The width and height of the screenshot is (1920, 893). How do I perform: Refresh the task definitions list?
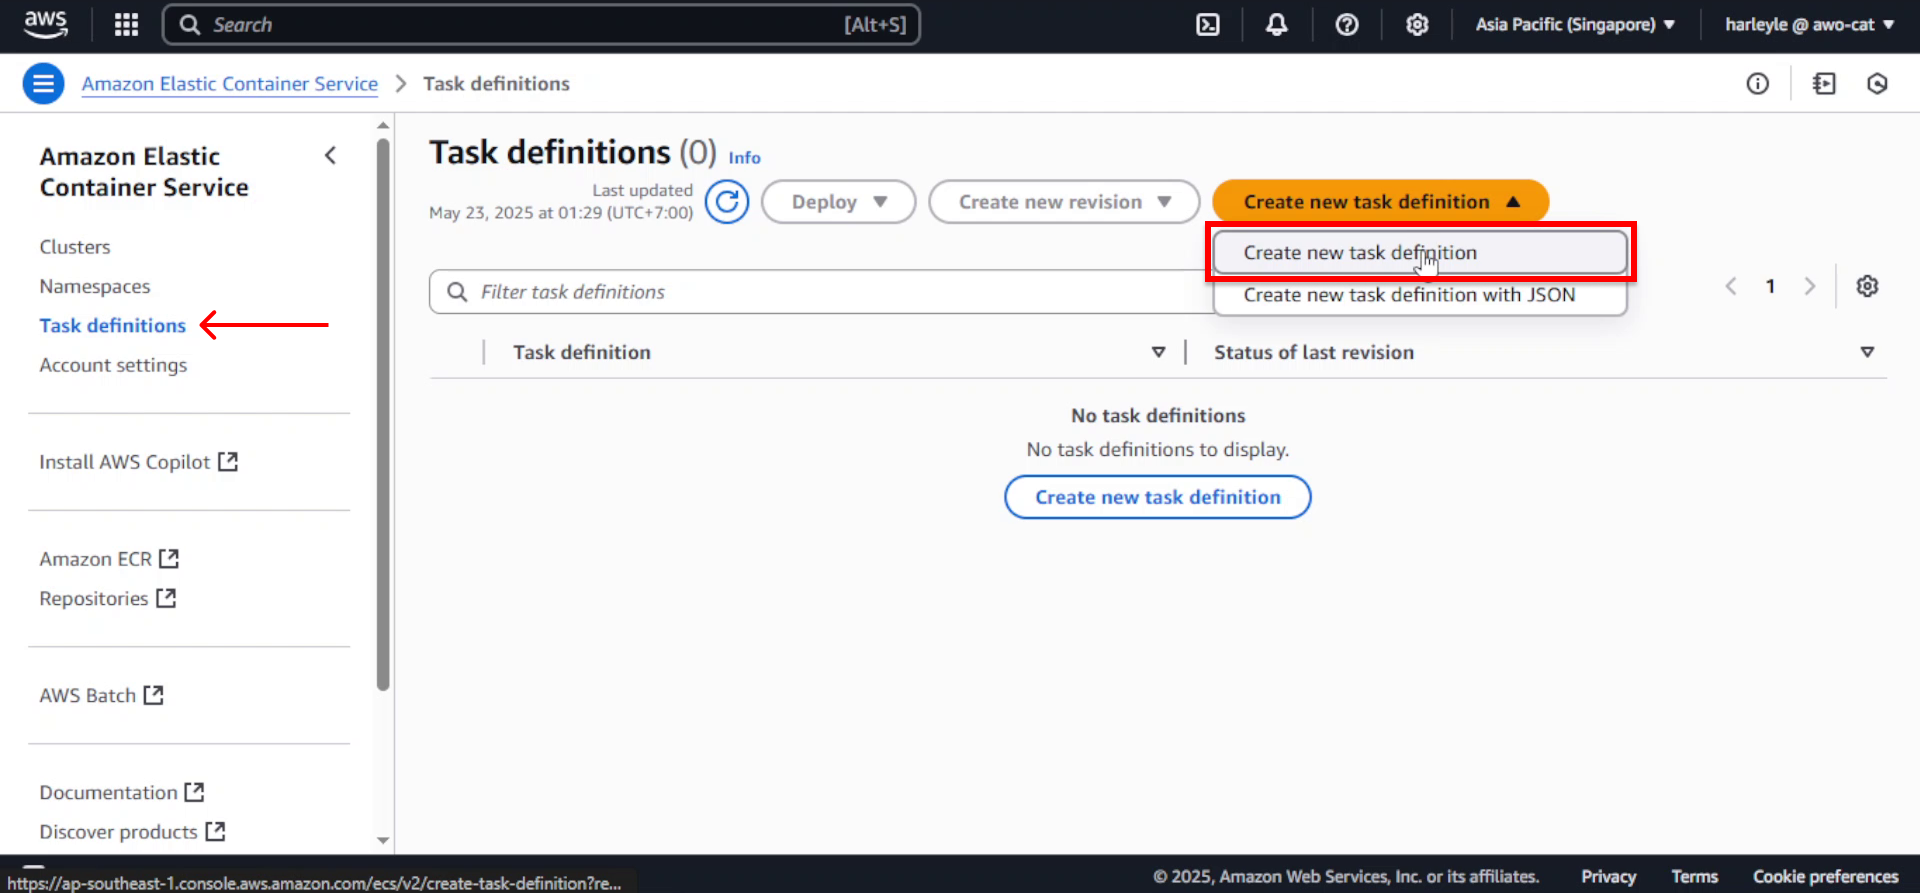pos(727,202)
